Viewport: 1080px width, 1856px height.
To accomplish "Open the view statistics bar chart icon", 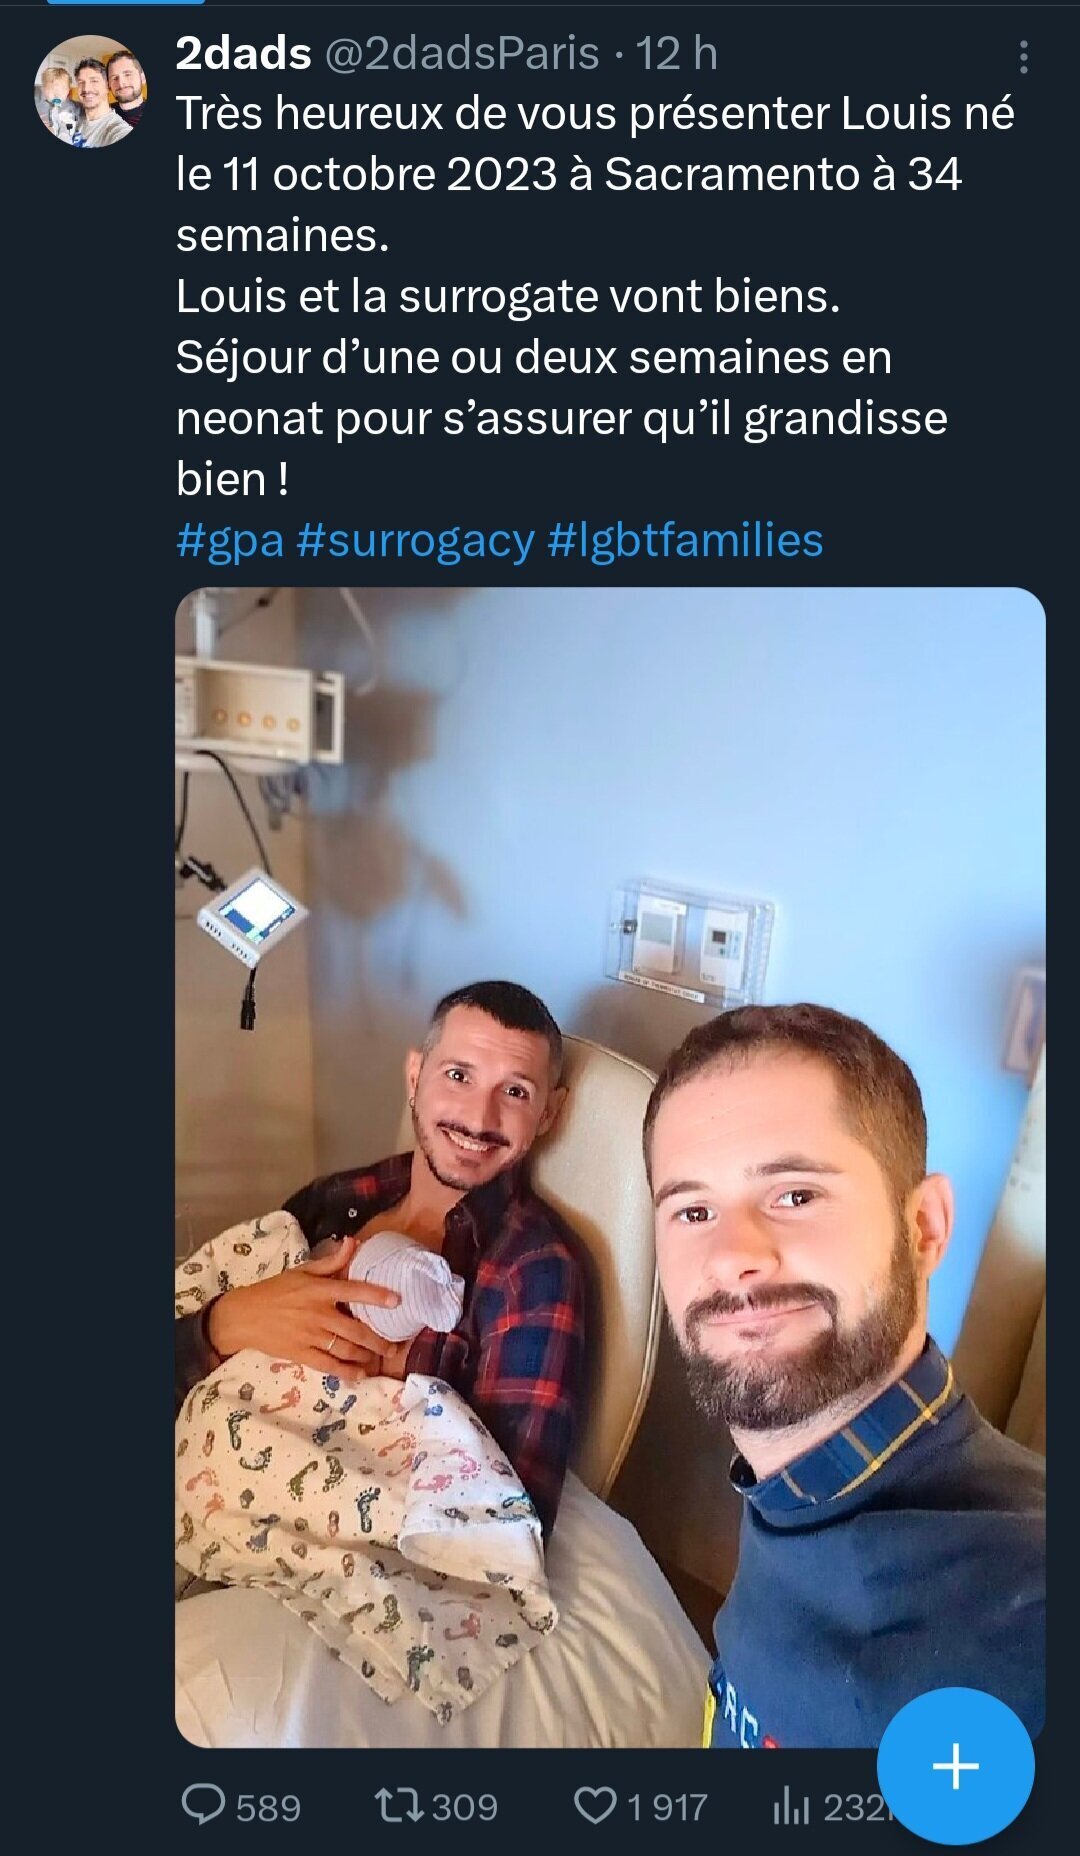I will pyautogui.click(x=791, y=1805).
